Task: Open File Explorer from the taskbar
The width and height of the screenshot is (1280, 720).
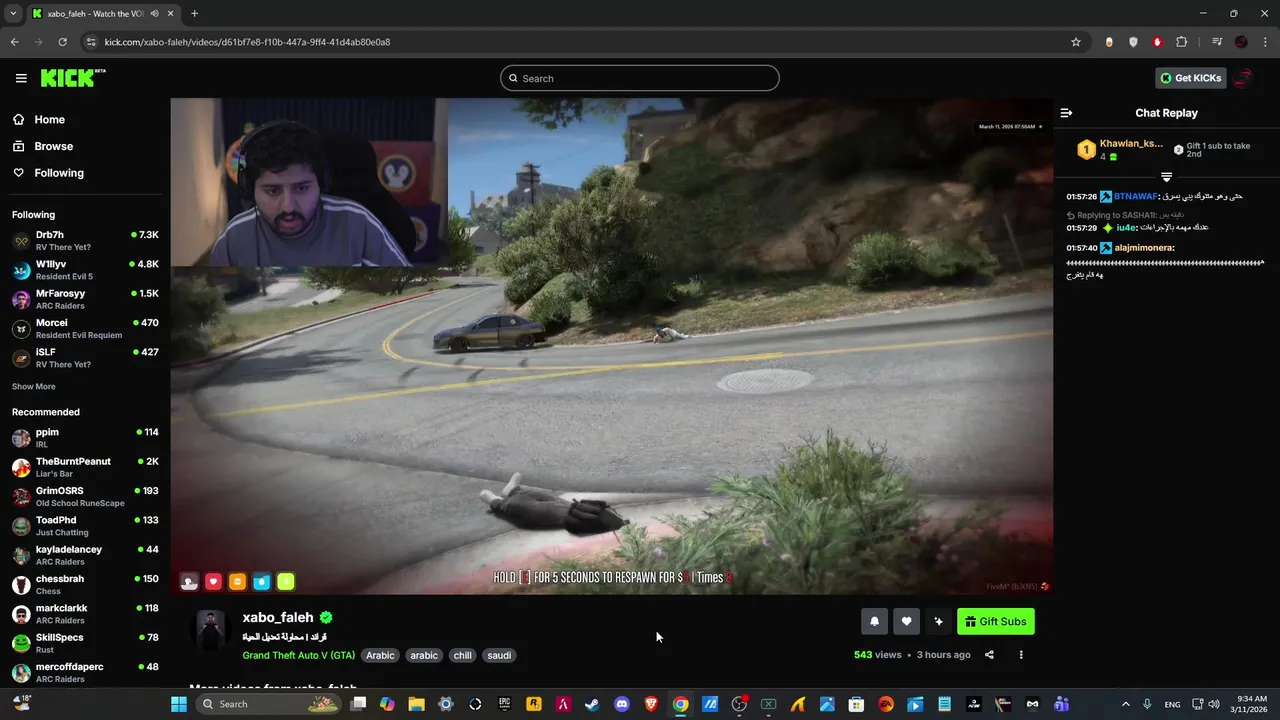Action: point(416,704)
